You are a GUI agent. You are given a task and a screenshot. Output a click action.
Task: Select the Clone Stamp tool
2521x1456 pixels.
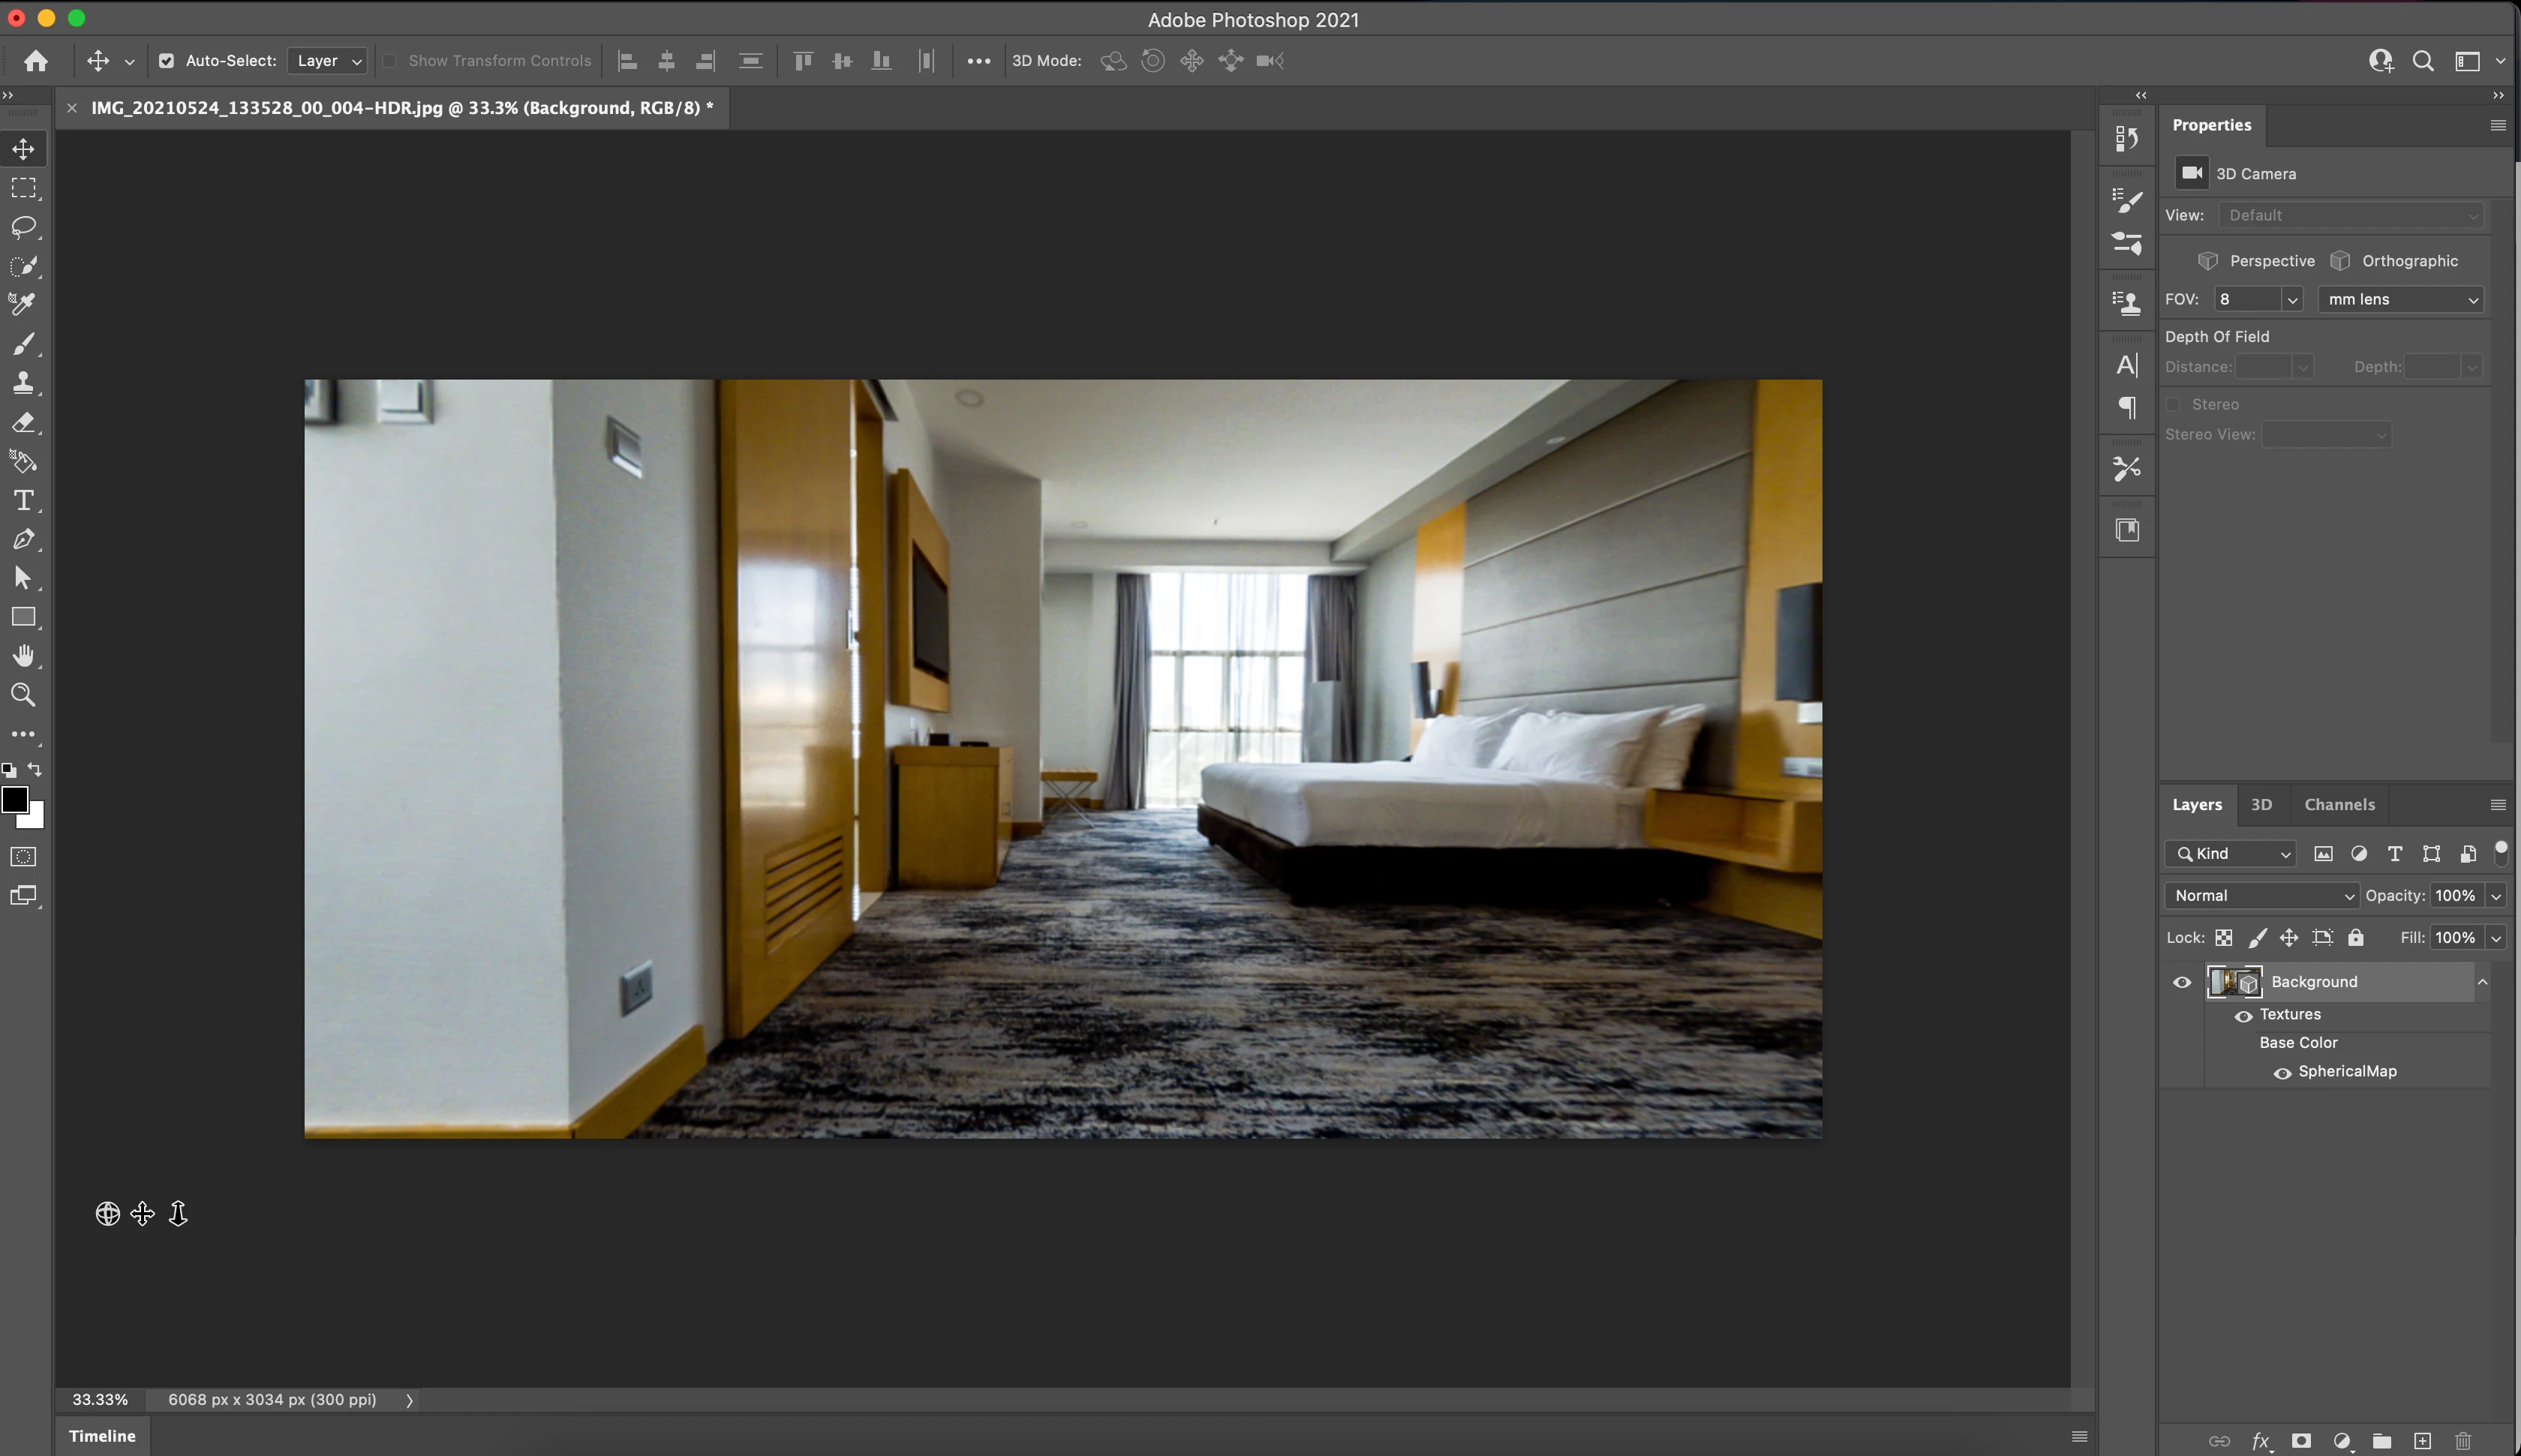pyautogui.click(x=24, y=383)
